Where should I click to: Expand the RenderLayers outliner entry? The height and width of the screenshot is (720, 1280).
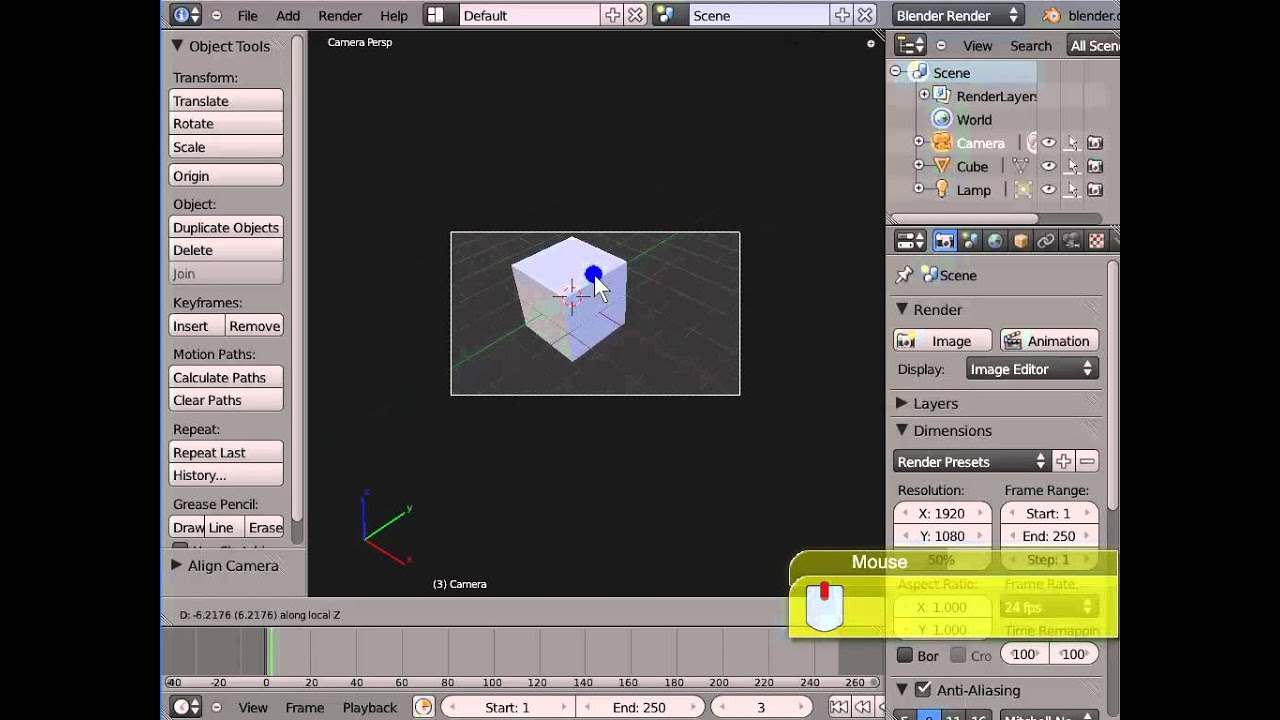924,95
